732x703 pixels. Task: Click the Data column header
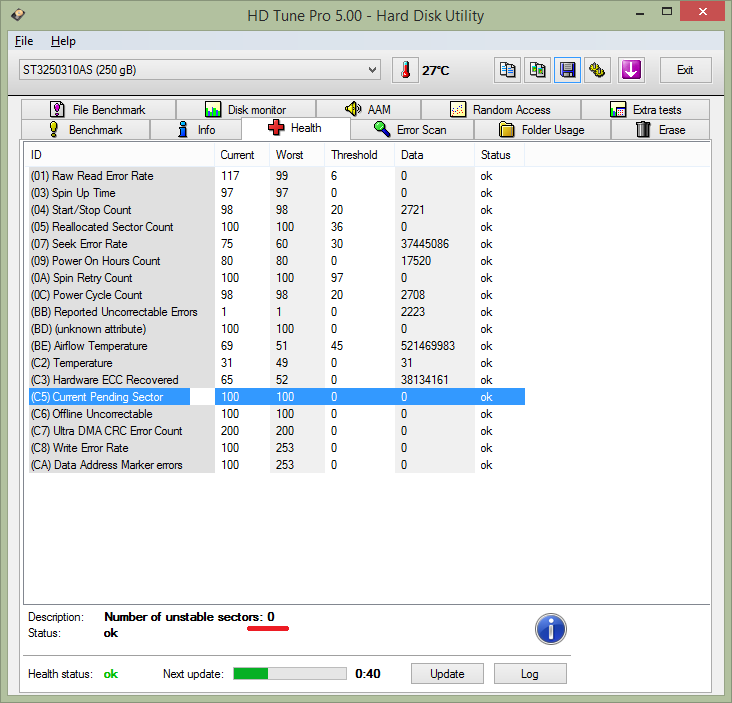[435, 155]
